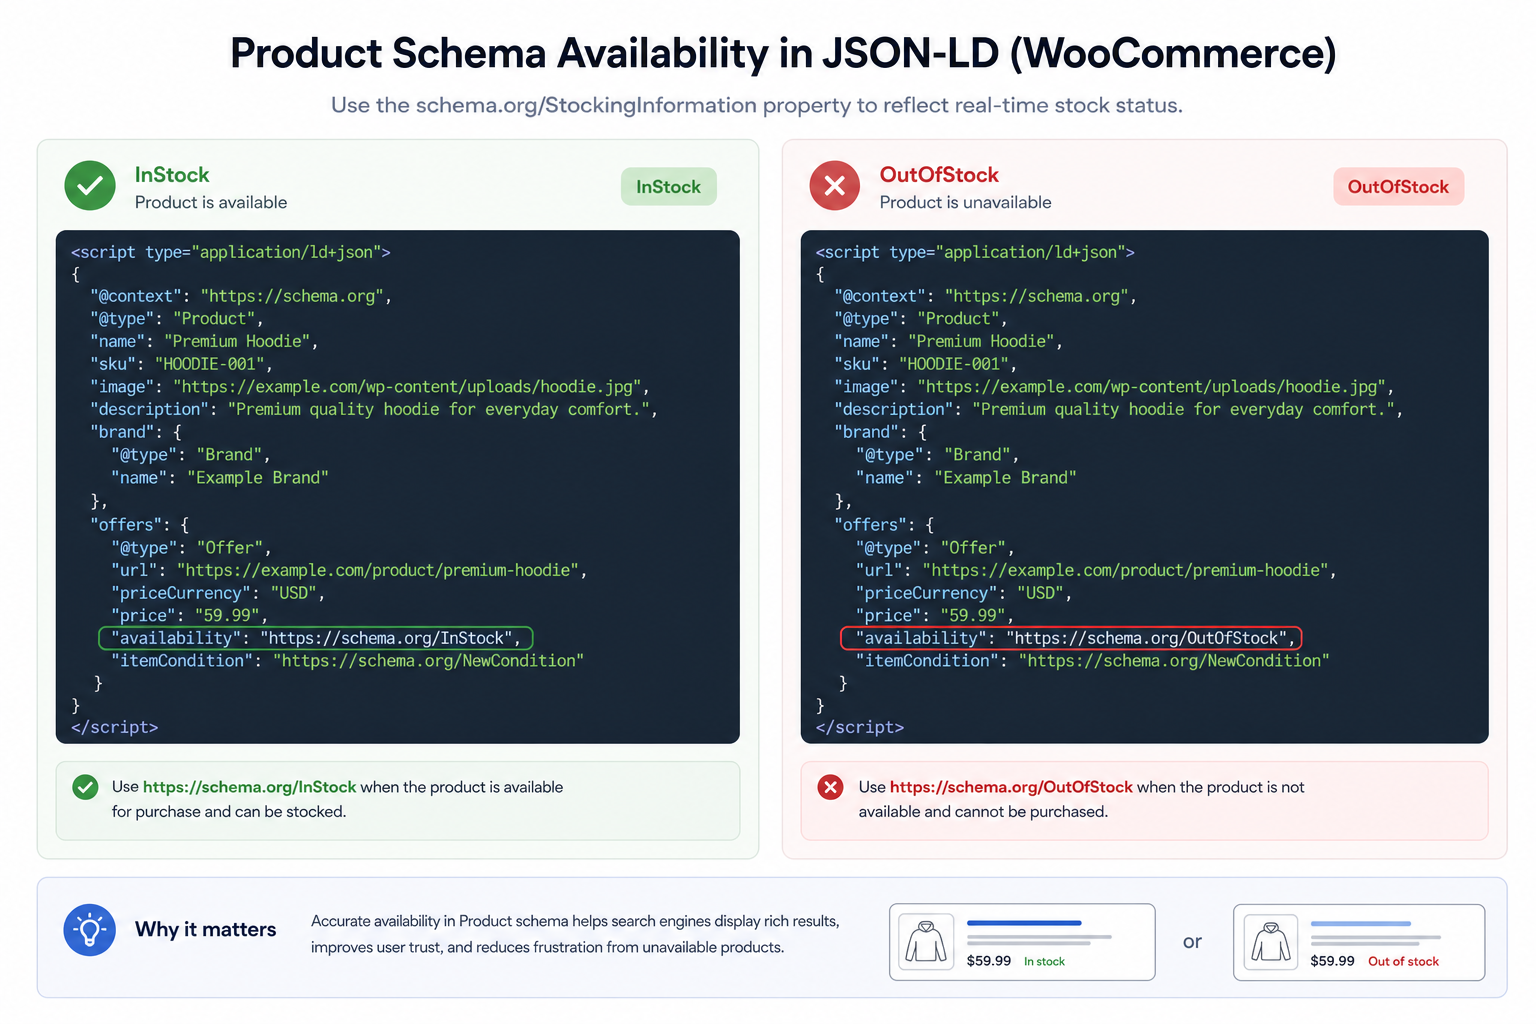The image size is (1536, 1024).
Task: Click priceCurrency USD line in the OutOfStock code
Action: tap(963, 593)
